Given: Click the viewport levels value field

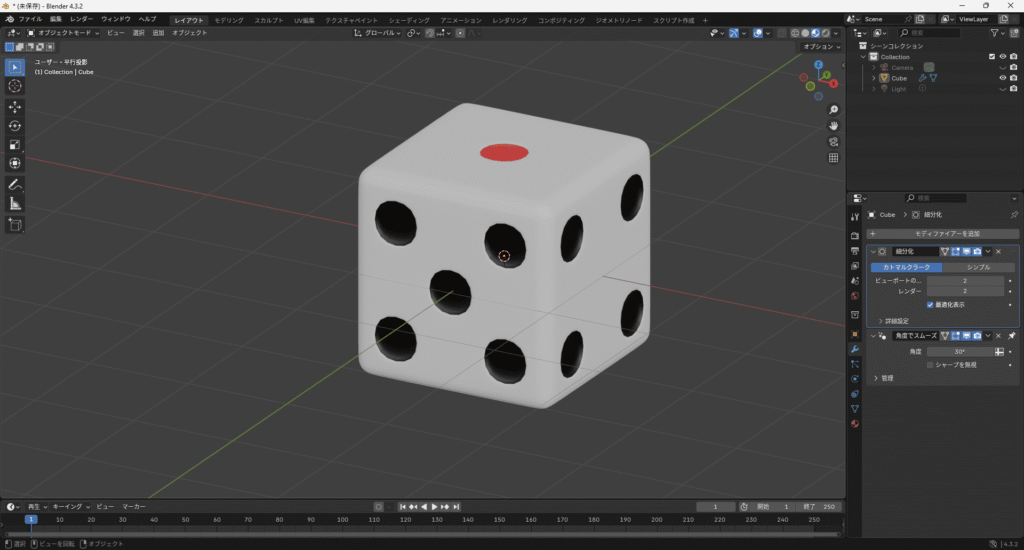Looking at the screenshot, I should click(x=965, y=281).
